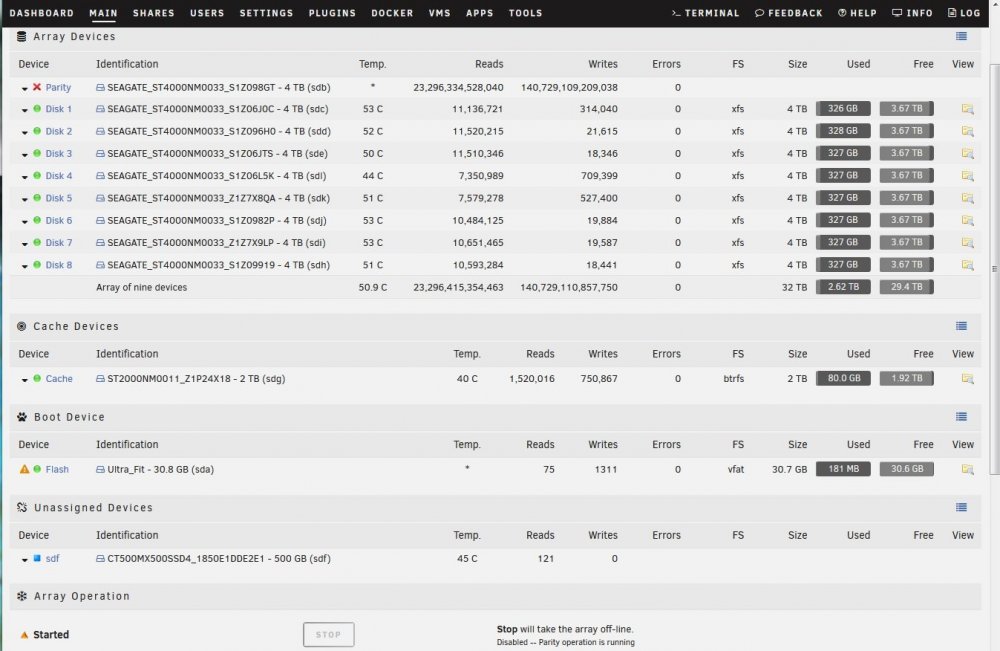This screenshot has height=651, width=1000.
Task: Toggle Boot Device table view icon
Action: [x=961, y=416]
